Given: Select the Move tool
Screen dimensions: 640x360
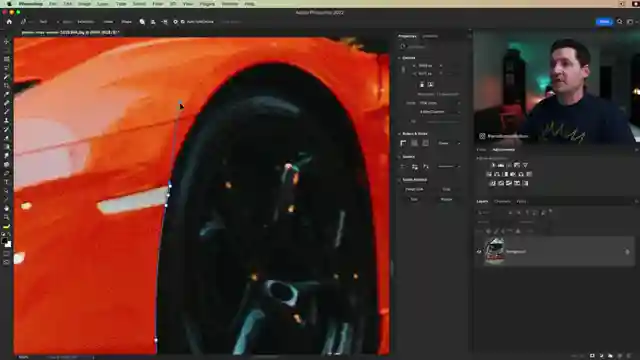Looking at the screenshot, I should [x=7, y=42].
